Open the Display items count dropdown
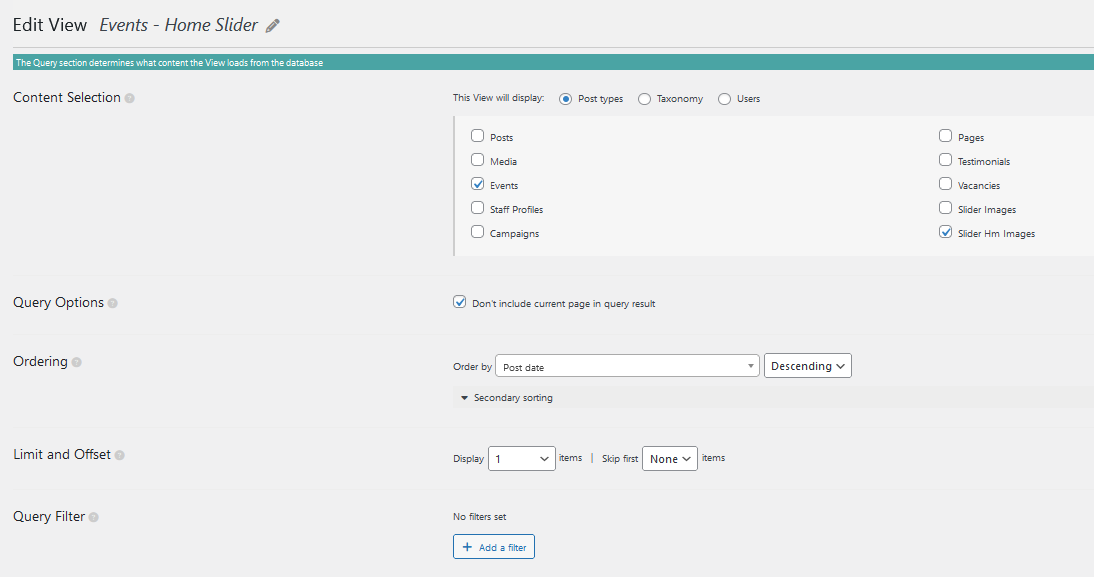The image size is (1094, 577). (522, 458)
